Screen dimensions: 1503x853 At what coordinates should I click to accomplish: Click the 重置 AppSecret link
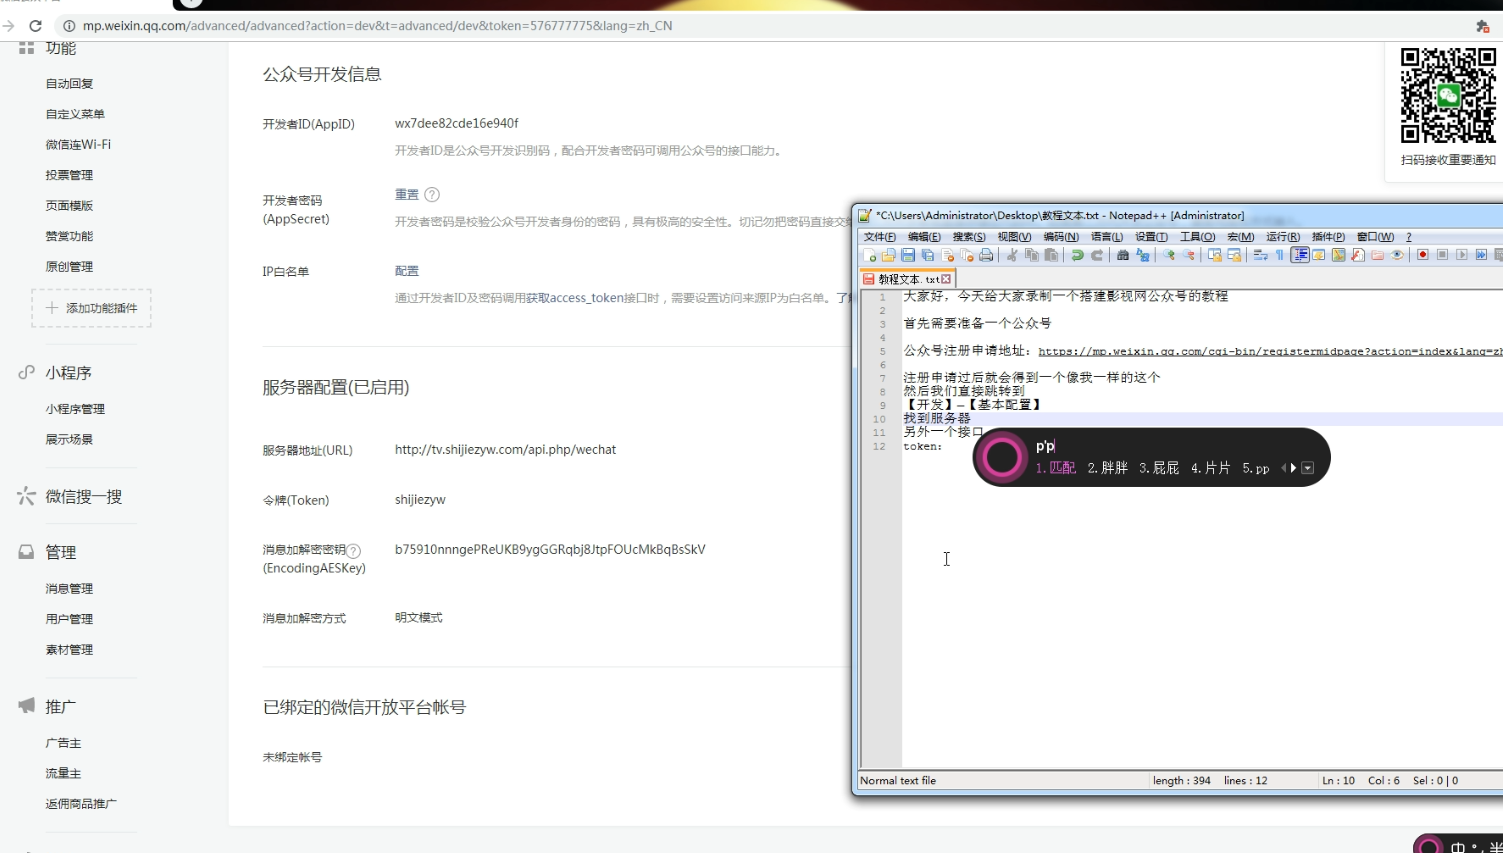click(407, 195)
